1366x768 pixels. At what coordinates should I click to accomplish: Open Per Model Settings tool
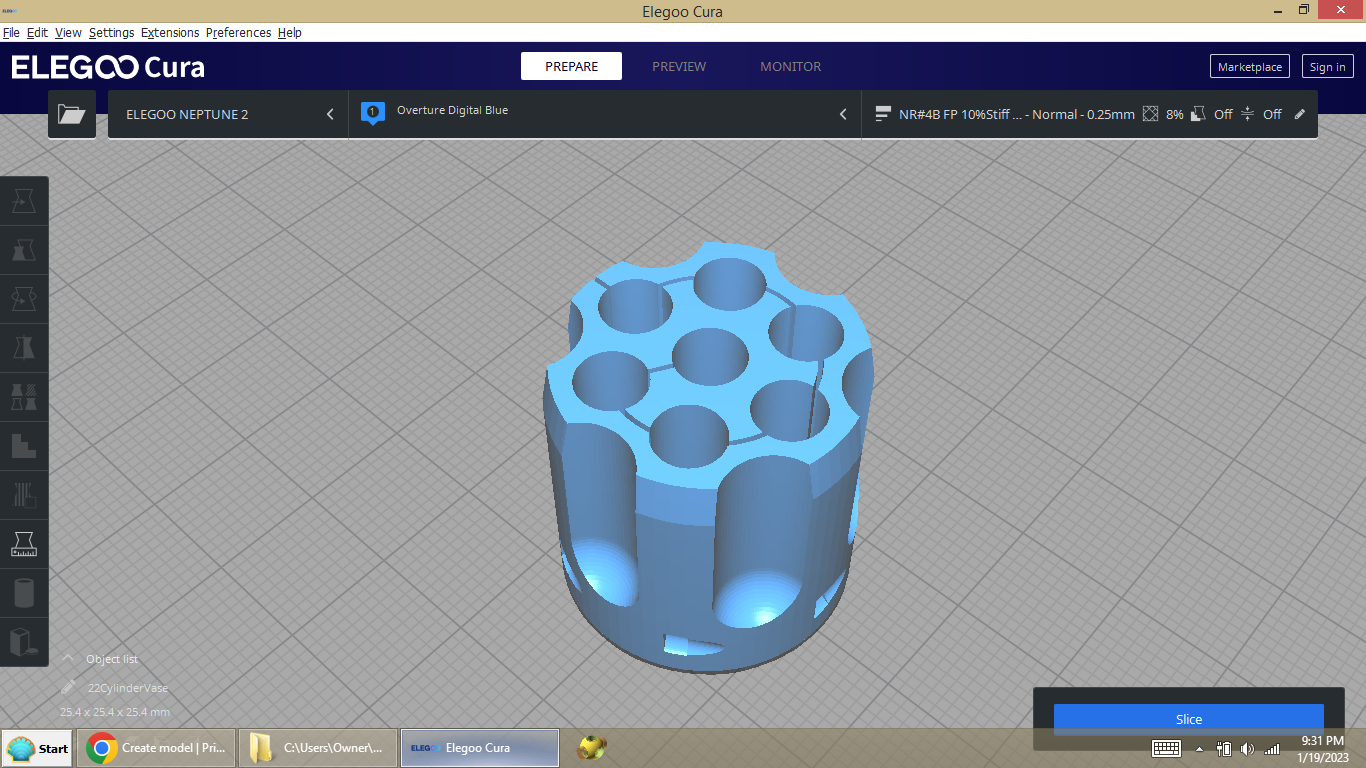coord(24,397)
